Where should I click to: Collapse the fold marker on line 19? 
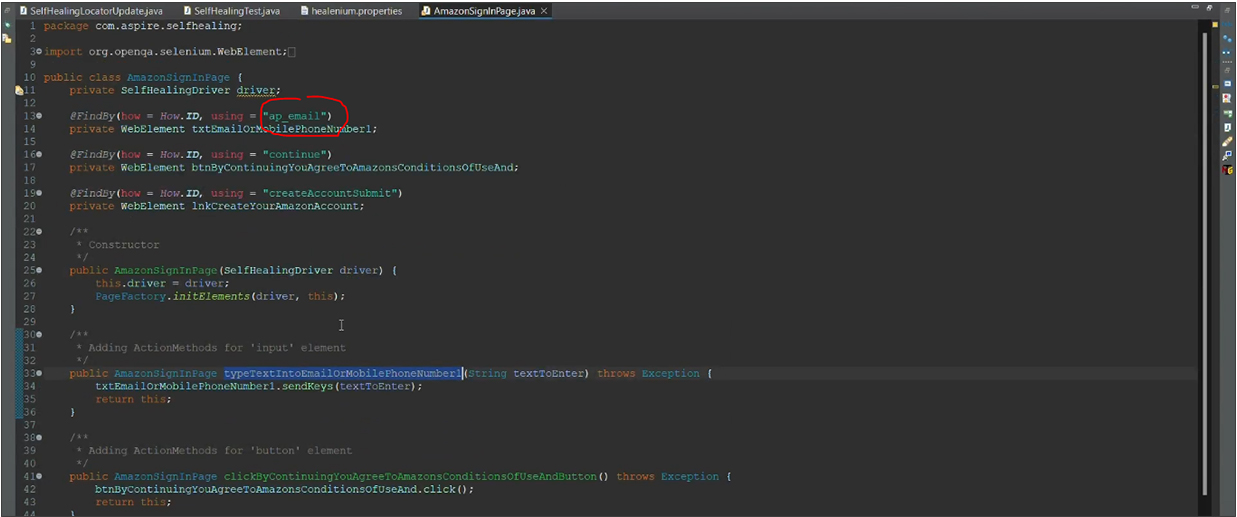[38, 193]
